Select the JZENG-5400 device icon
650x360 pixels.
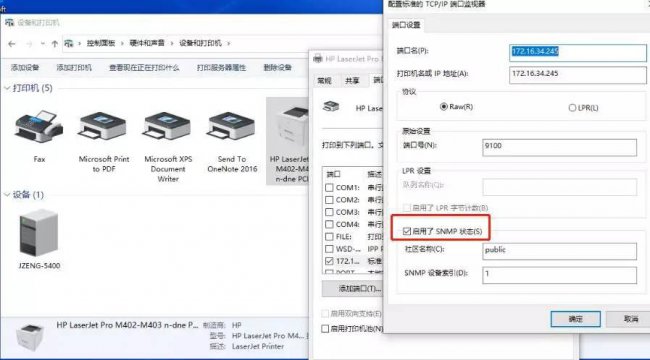39,232
